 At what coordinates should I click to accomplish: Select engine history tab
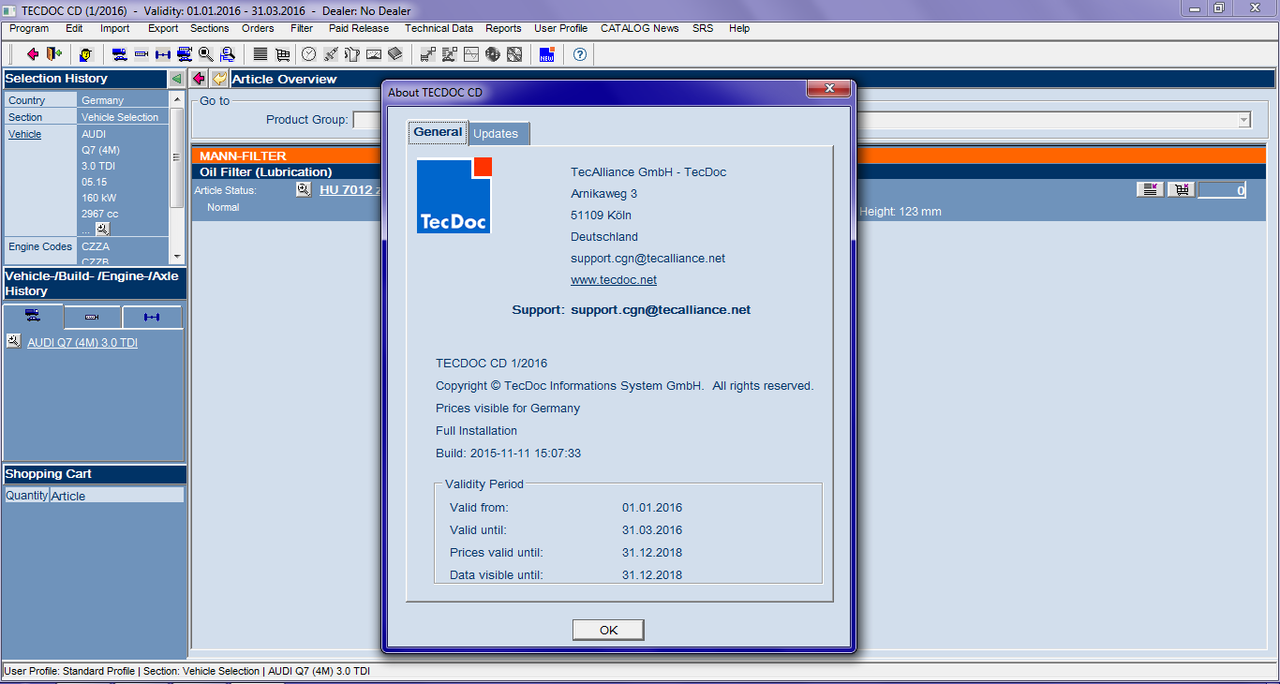[92, 317]
